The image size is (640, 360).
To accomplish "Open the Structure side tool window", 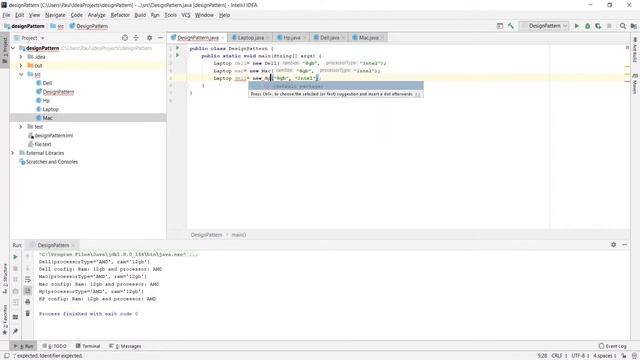I will (5, 278).
